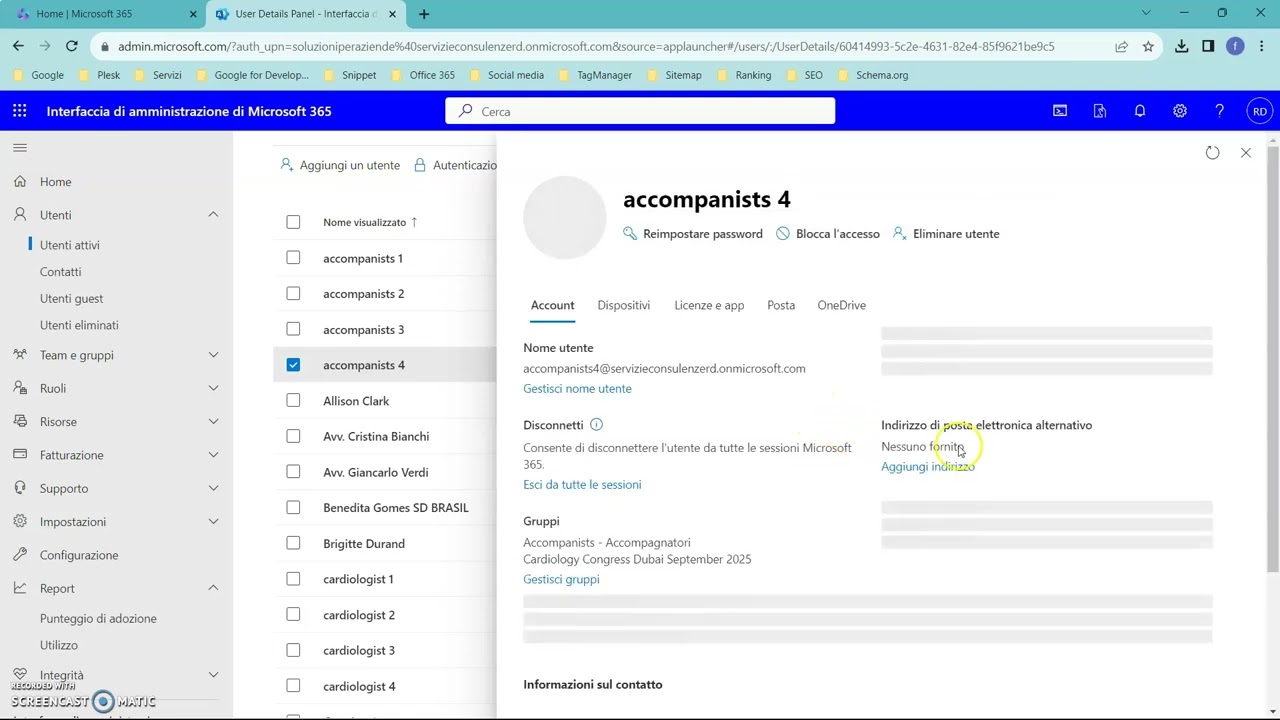Click Esci da tutte le sessioni
Viewport: 1280px width, 720px height.
point(582,485)
